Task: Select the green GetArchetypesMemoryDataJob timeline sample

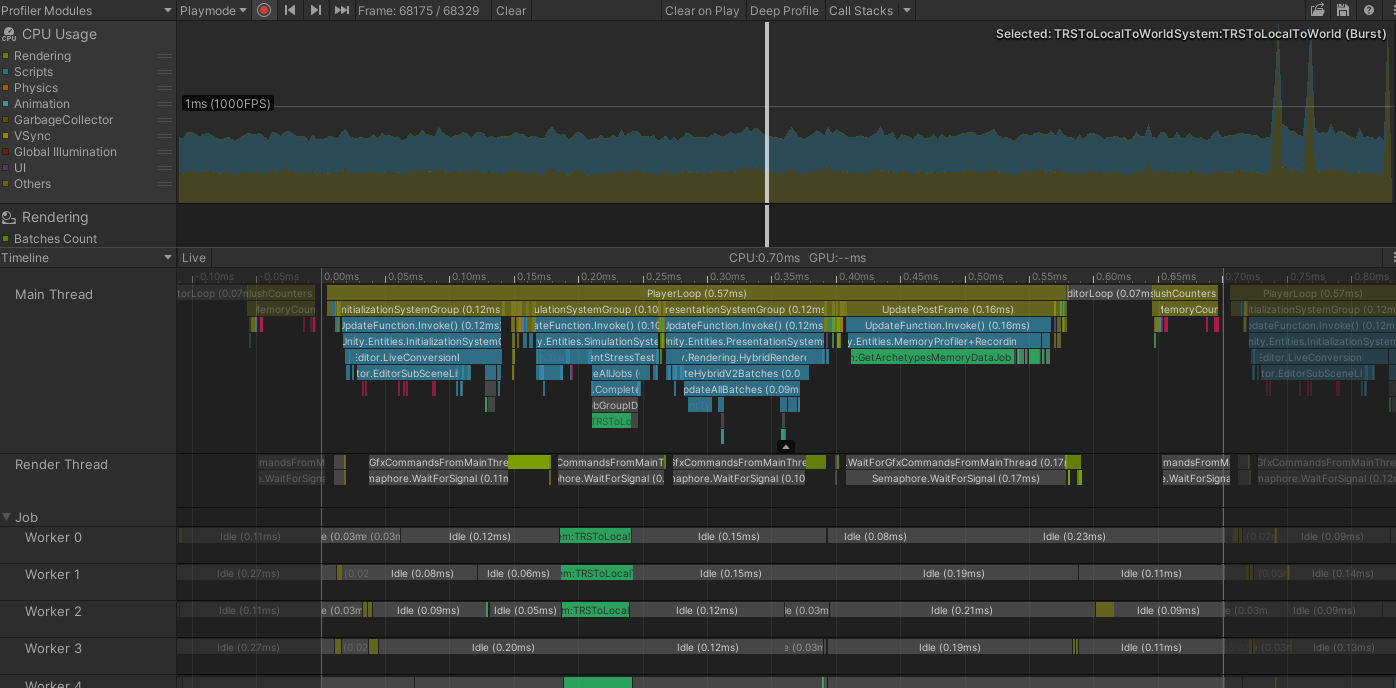Action: 931,357
